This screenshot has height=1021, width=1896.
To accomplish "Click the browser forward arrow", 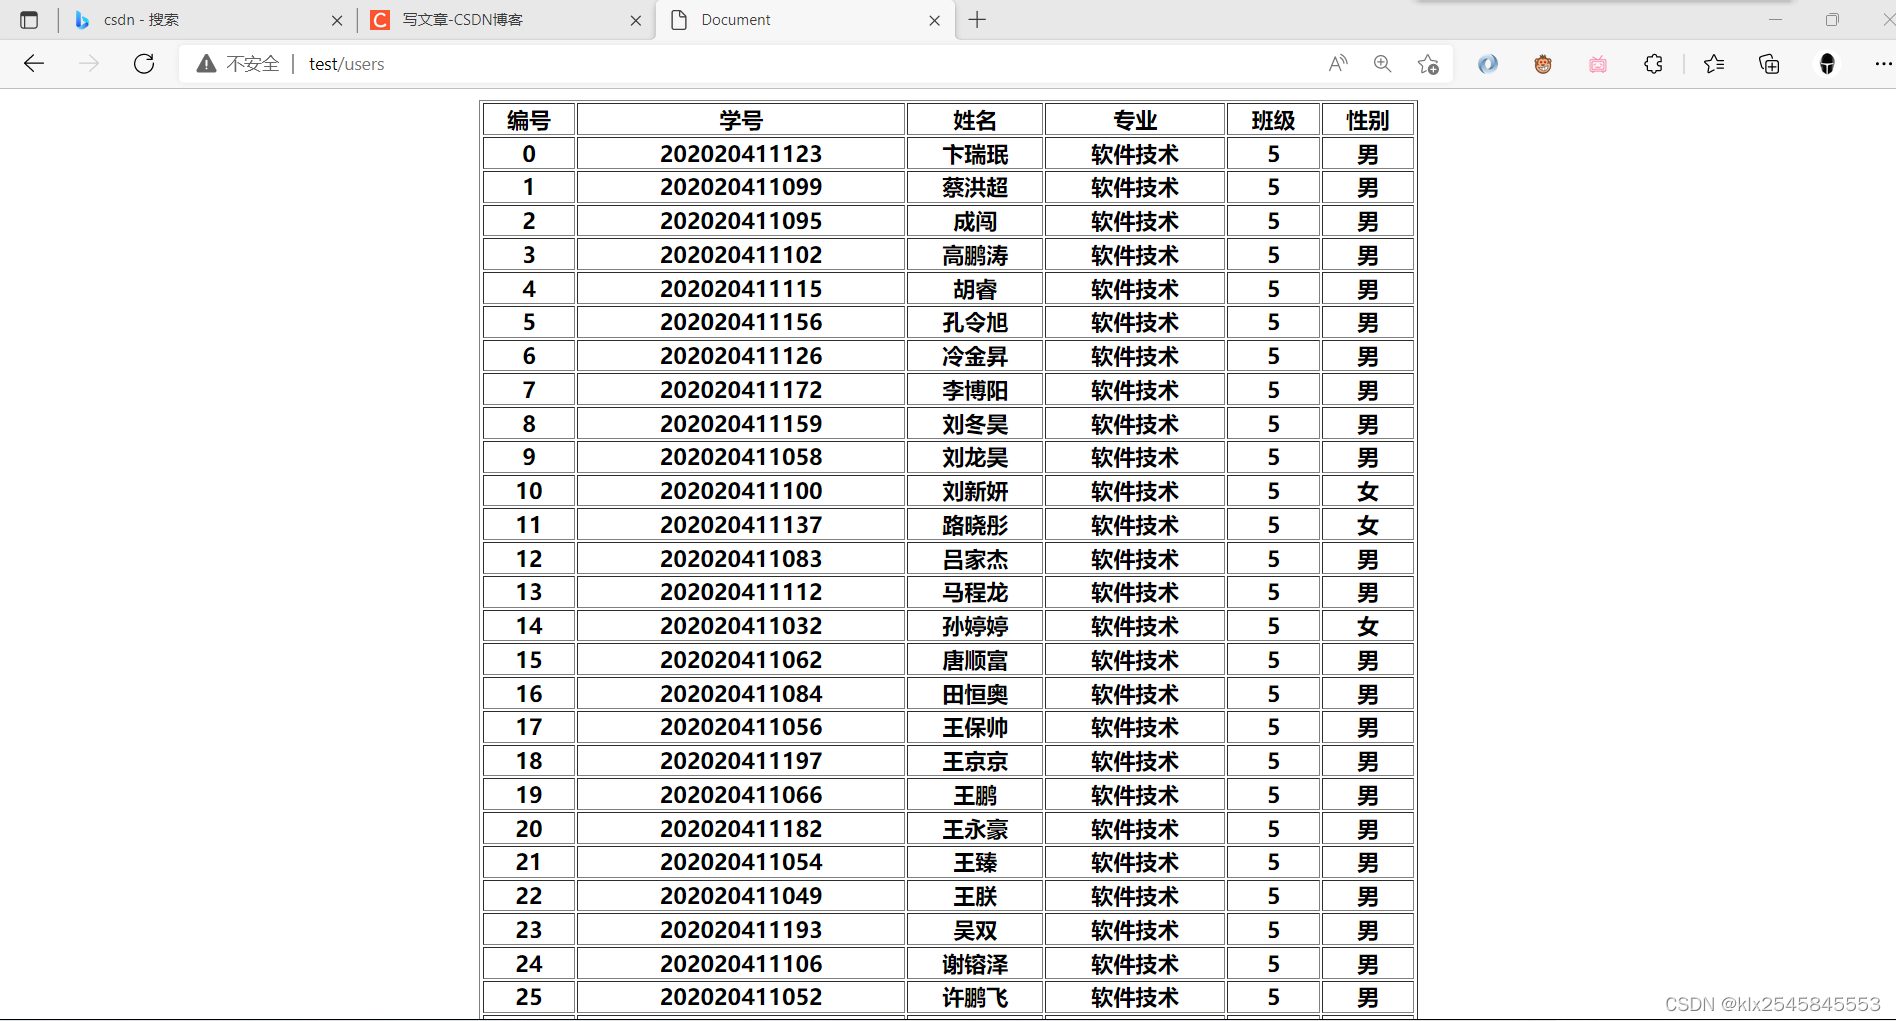I will (89, 64).
